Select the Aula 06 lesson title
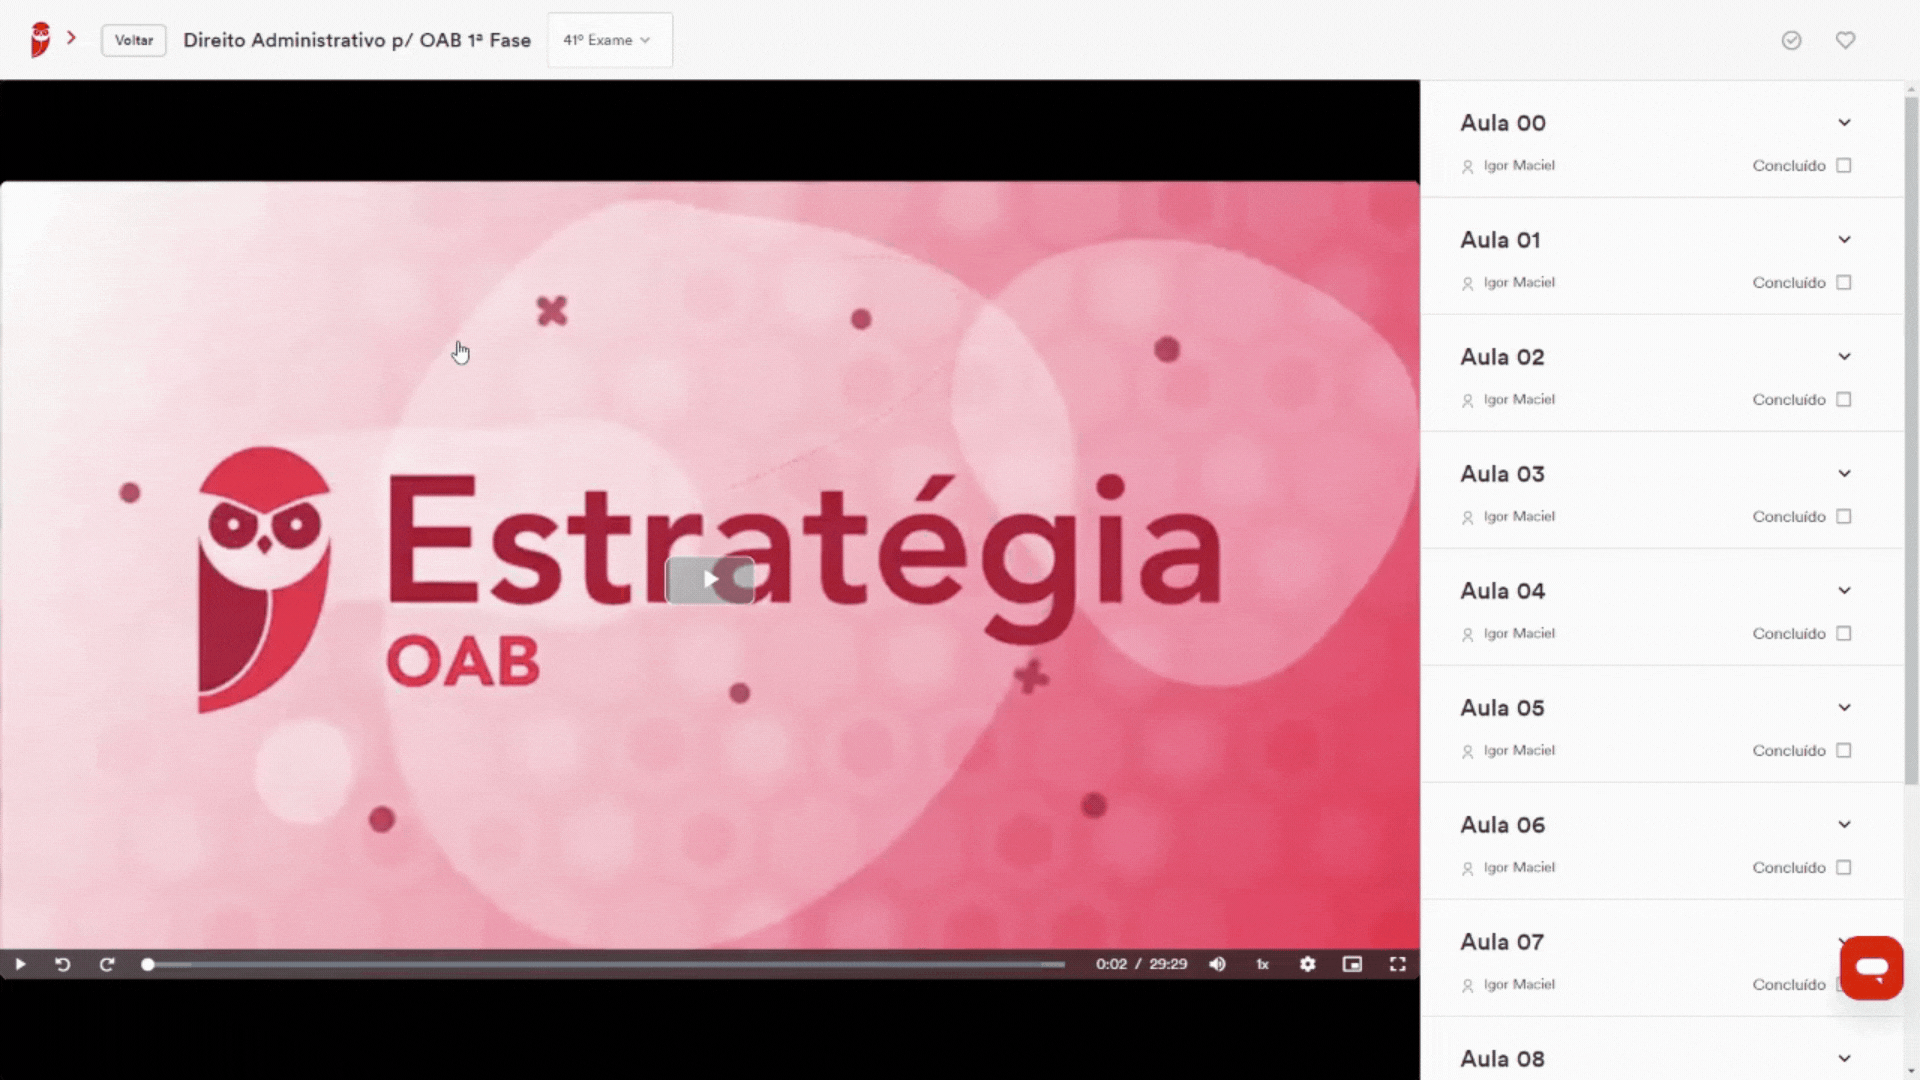This screenshot has width=1920, height=1080. coord(1502,825)
